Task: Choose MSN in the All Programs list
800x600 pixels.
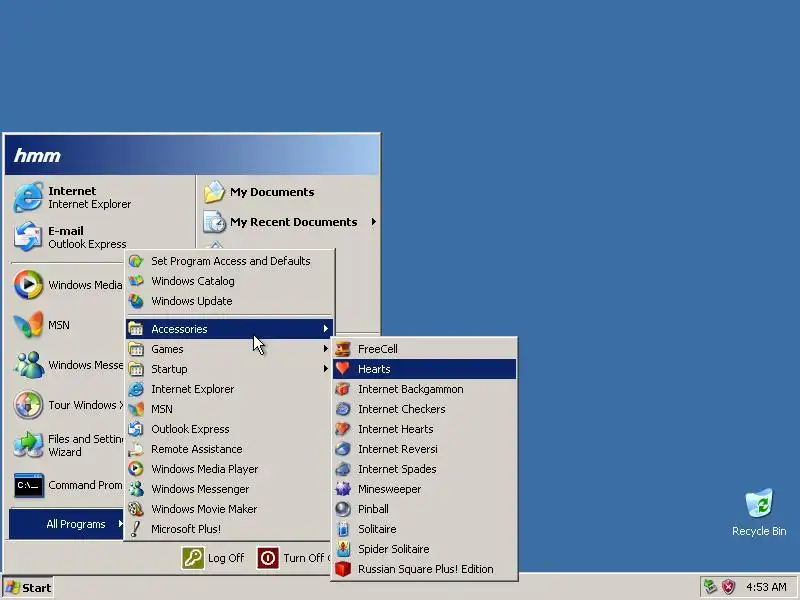Action: point(230,409)
